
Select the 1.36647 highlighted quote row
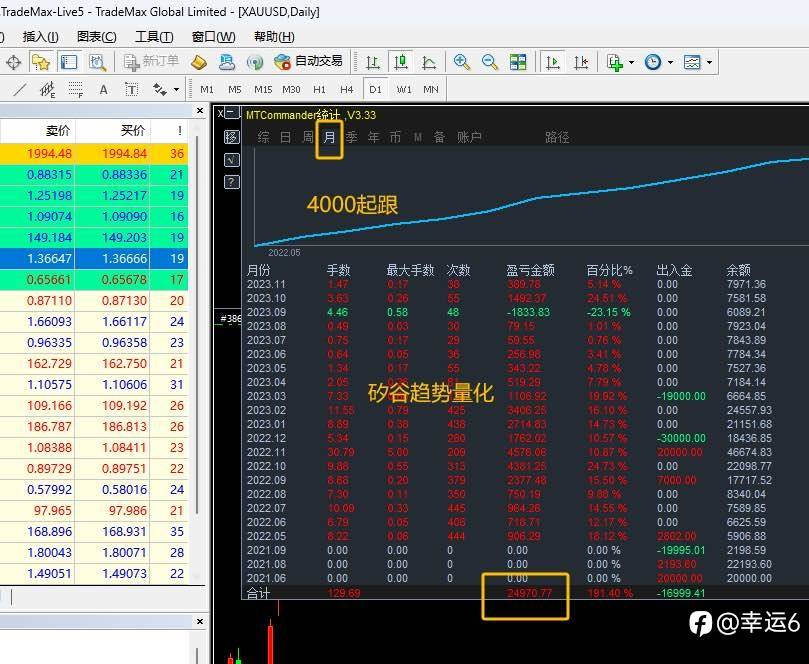pos(94,258)
